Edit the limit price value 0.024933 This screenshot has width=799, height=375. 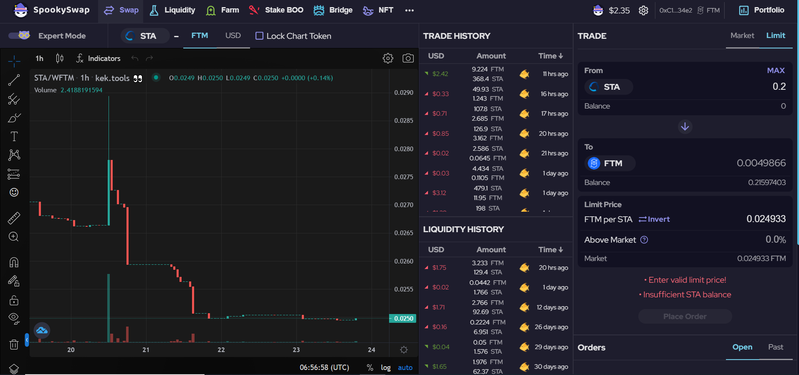pos(766,219)
